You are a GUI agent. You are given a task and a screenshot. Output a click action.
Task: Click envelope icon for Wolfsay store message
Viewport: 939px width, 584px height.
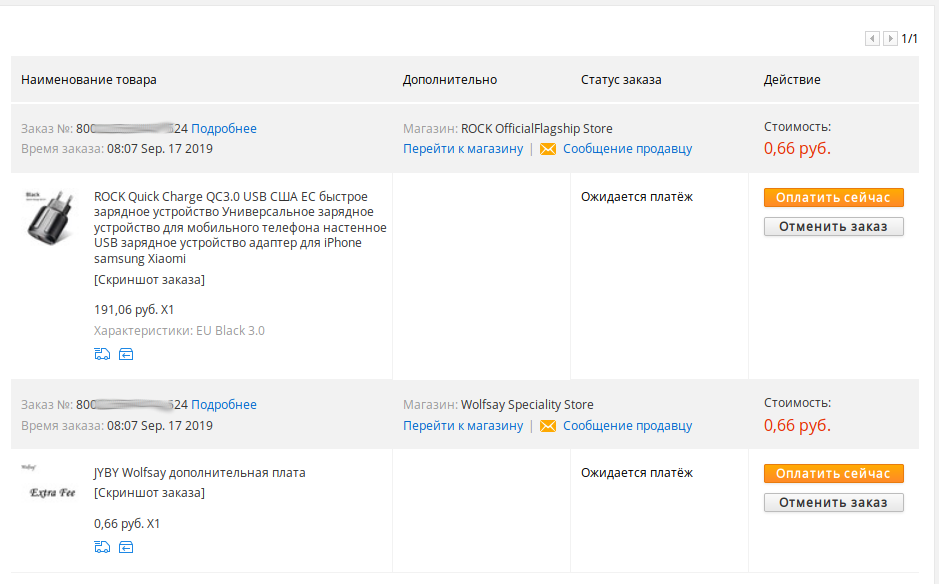pyautogui.click(x=547, y=426)
